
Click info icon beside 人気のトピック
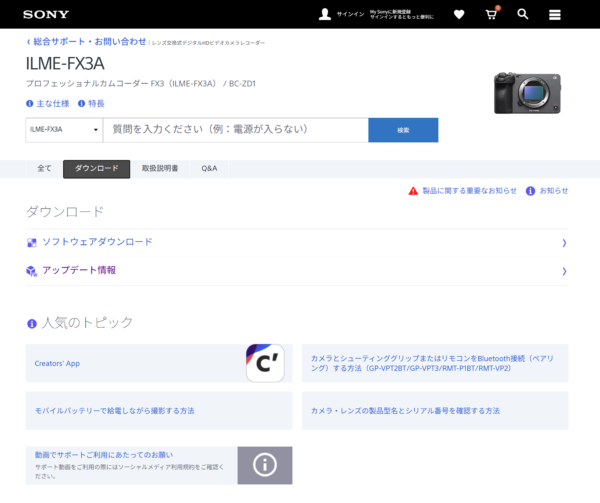pos(32,324)
